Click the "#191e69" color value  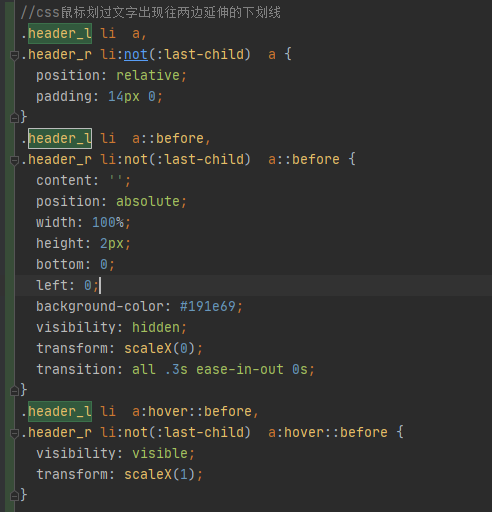click(x=208, y=306)
